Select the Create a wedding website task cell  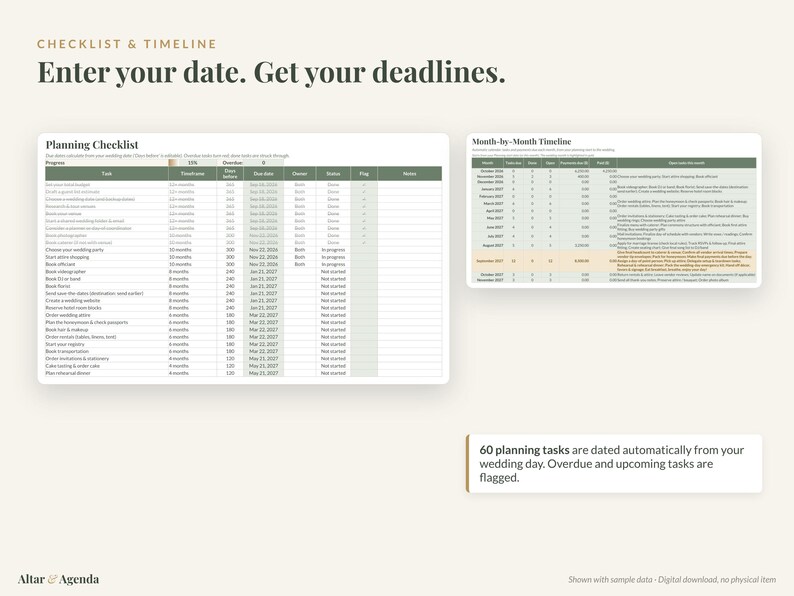coord(107,301)
